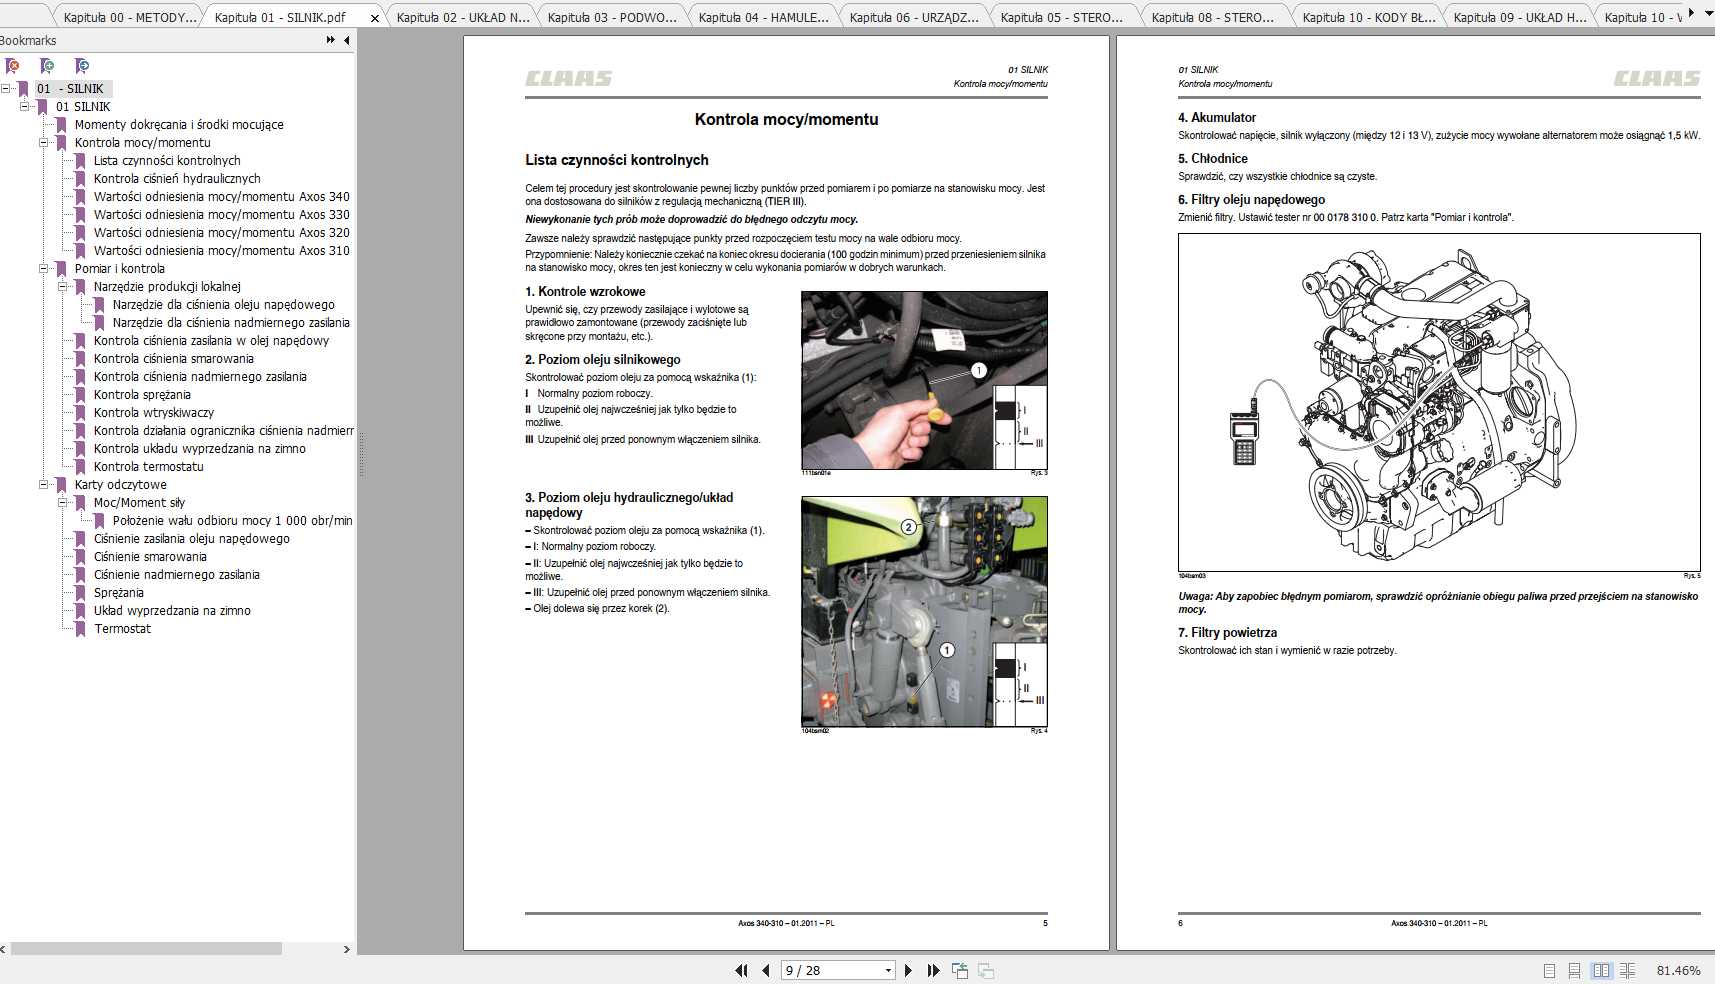Image resolution: width=1715 pixels, height=984 pixels.
Task: Click the delete bookmark icon
Action: [12, 66]
